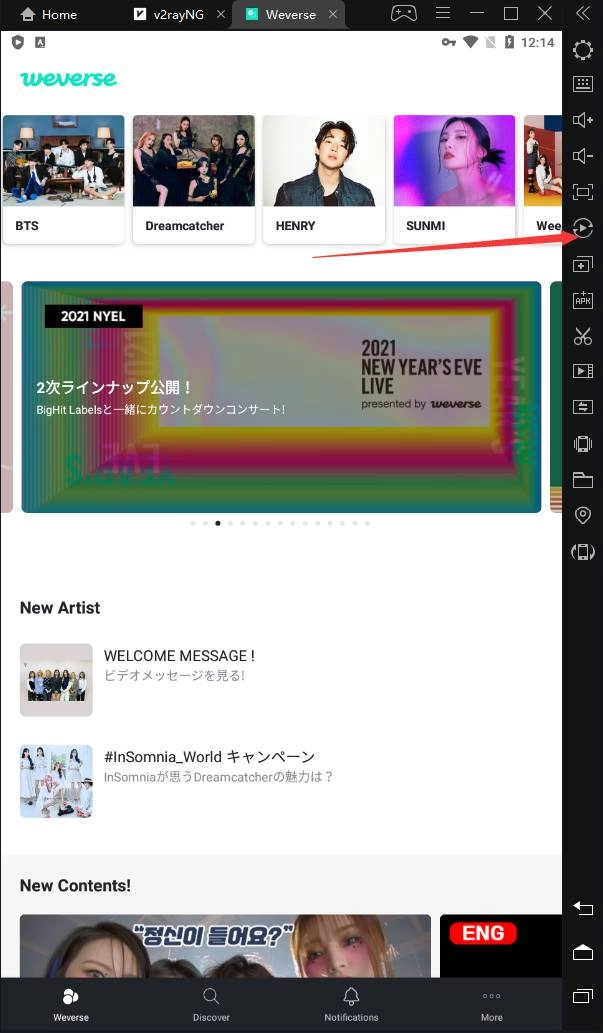Open the gamepad icon in title bar
Viewport: 603px width, 1033px height.
tap(403, 13)
